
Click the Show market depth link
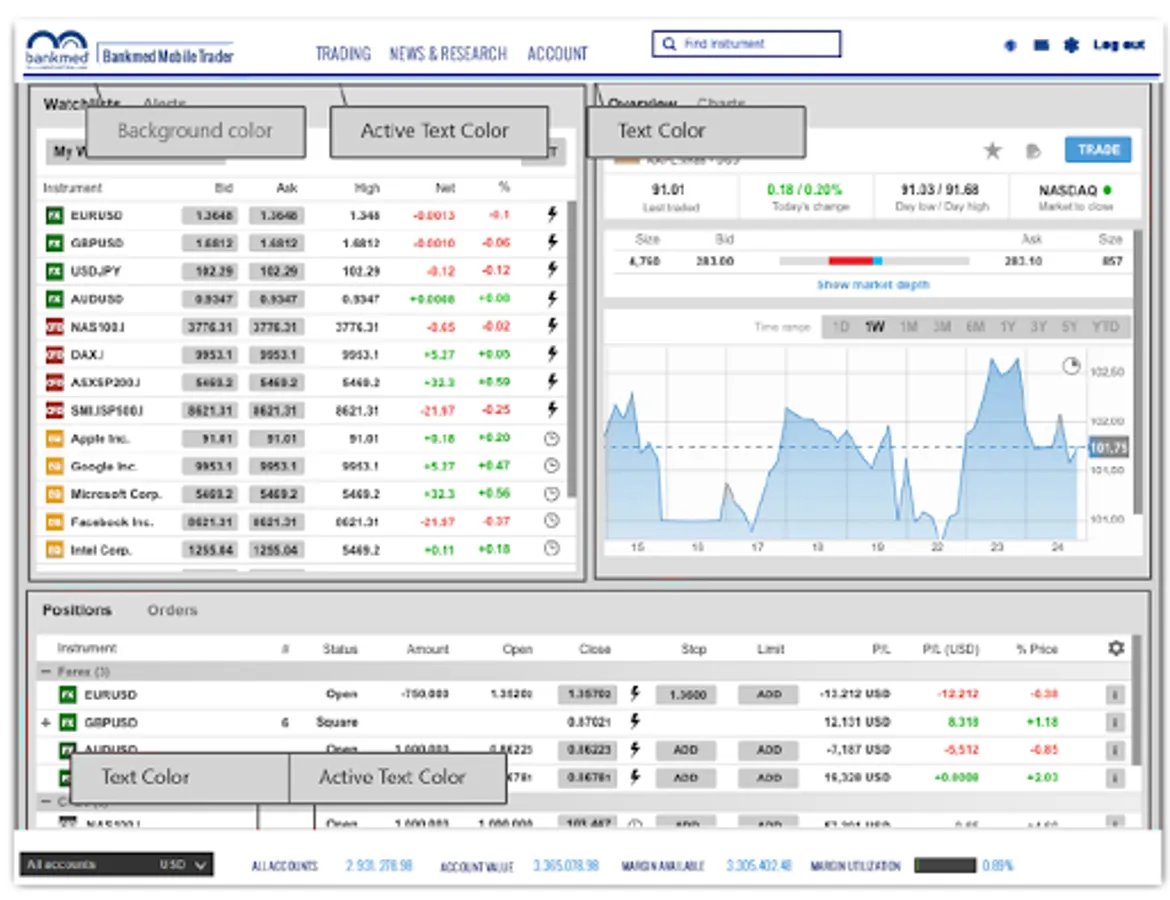(873, 285)
